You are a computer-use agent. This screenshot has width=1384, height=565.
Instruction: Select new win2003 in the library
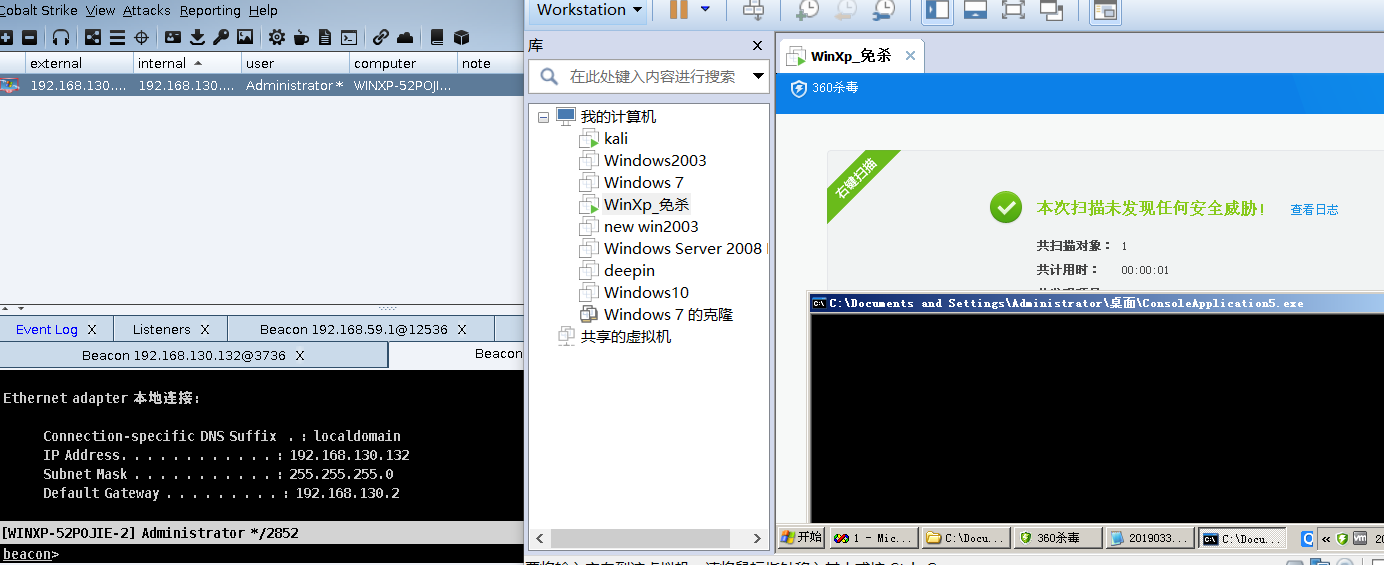click(x=651, y=227)
